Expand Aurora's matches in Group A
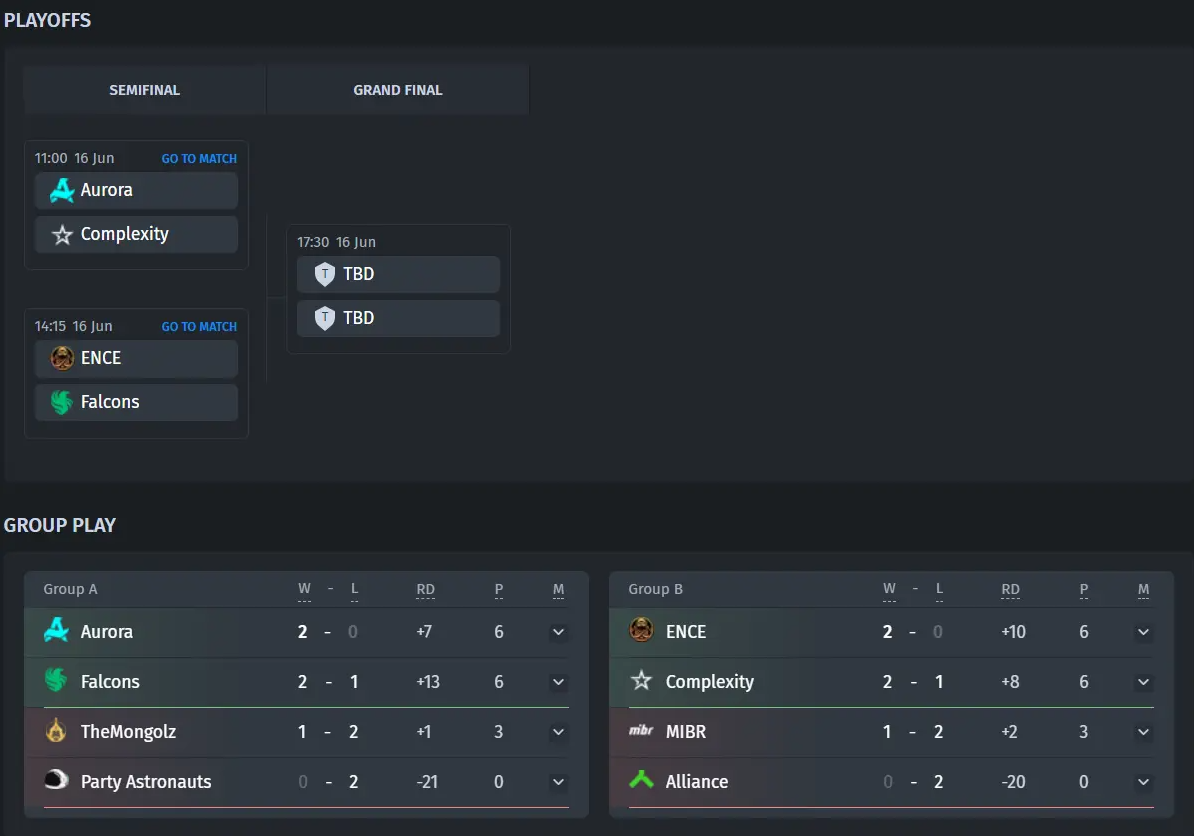 [x=558, y=632]
